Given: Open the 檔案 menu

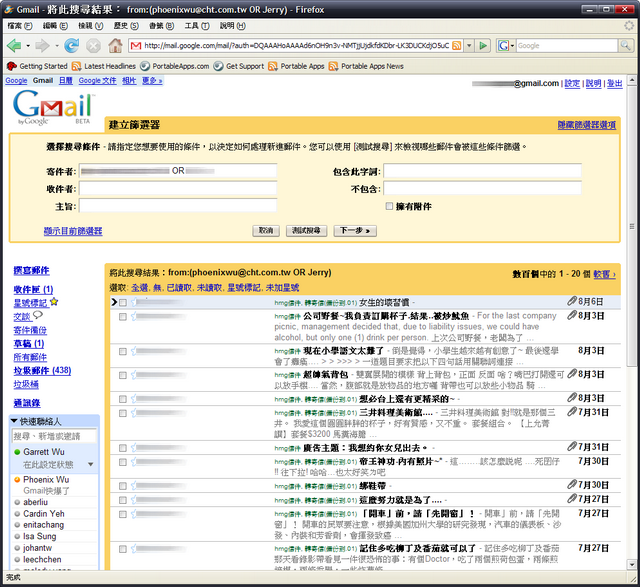Looking at the screenshot, I should pyautogui.click(x=20, y=26).
